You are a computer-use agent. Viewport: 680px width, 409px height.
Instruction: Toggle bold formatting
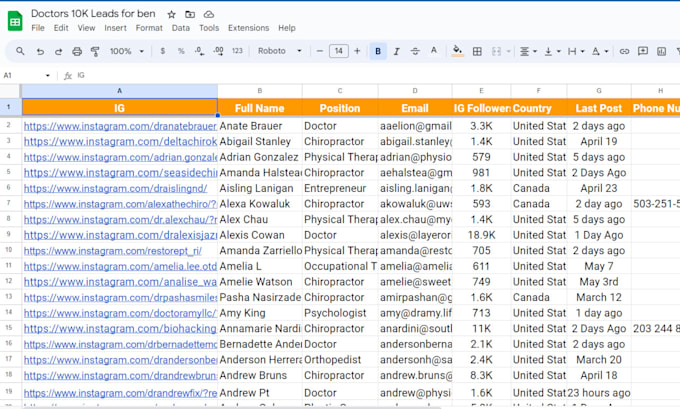(x=378, y=51)
